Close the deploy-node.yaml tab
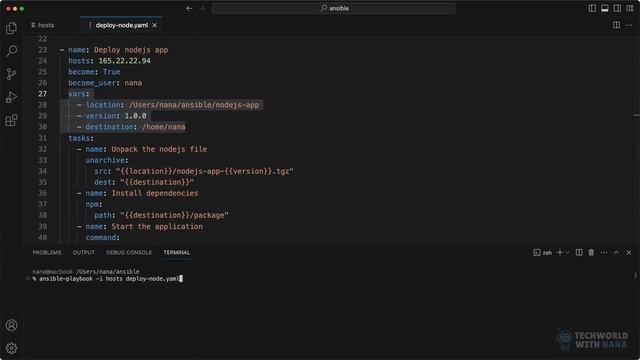The height and width of the screenshot is (360, 640). pyautogui.click(x=155, y=25)
